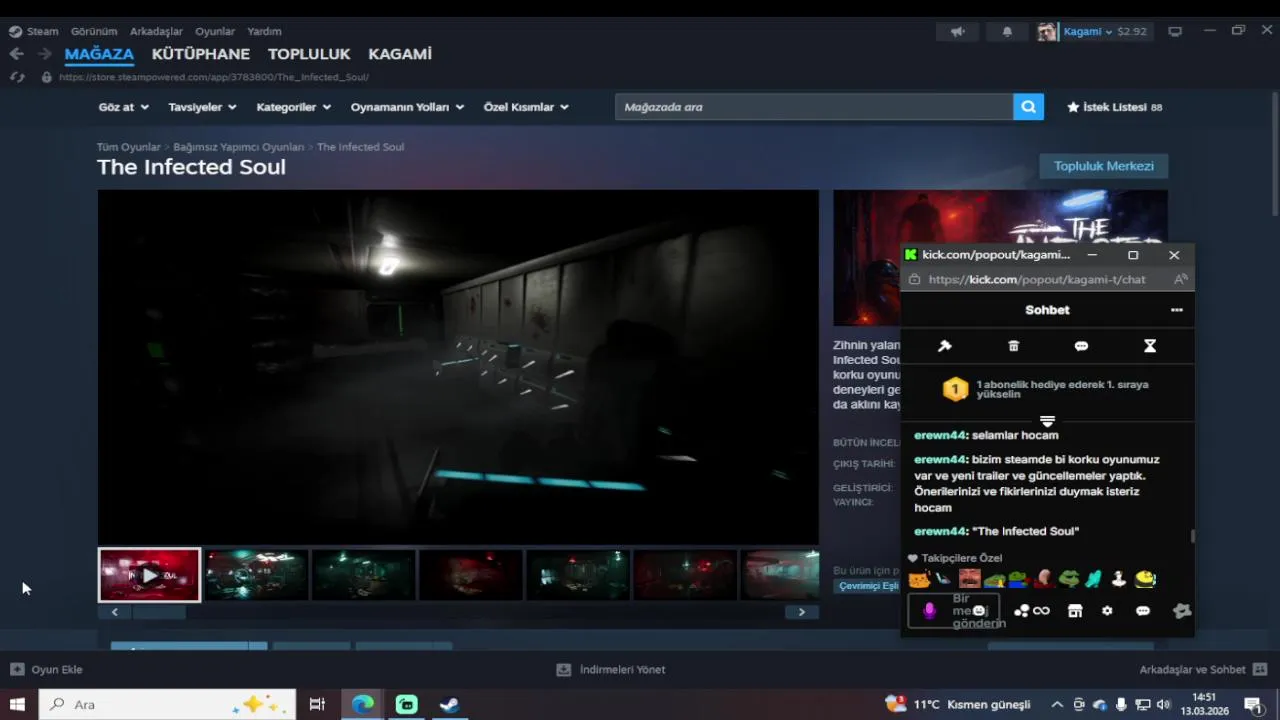Click Oyun Ekle at bottom left

[46, 669]
